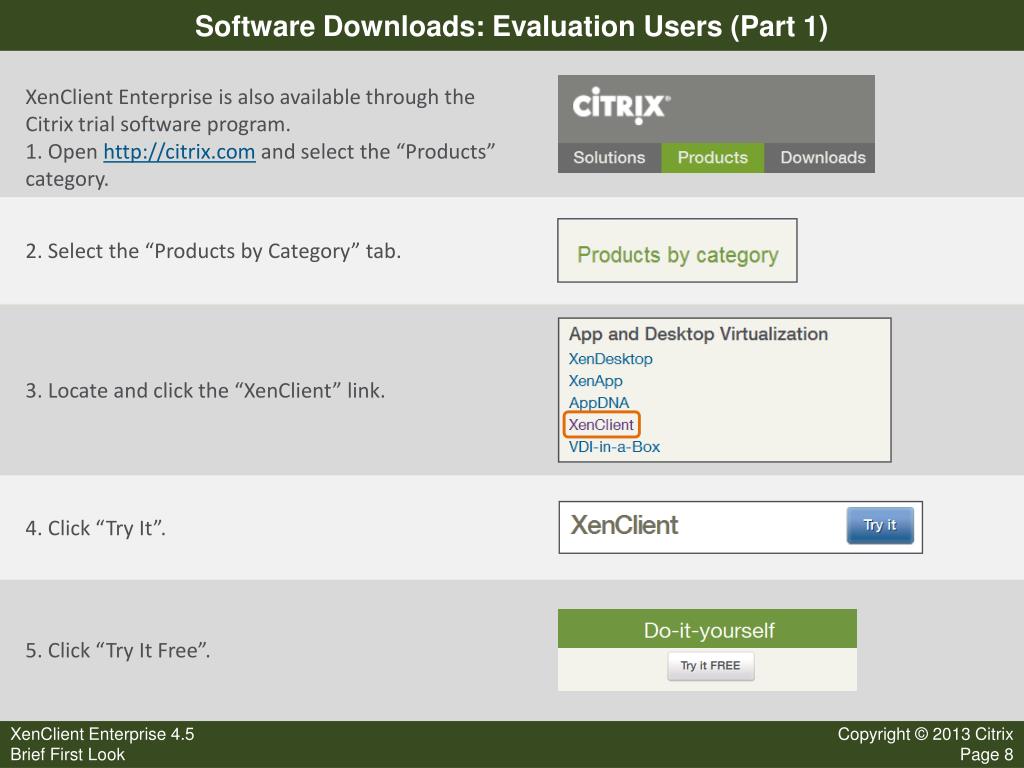The width and height of the screenshot is (1024, 768).
Task: Click footer text XenClient Enterprise 4.5
Action: point(103,734)
